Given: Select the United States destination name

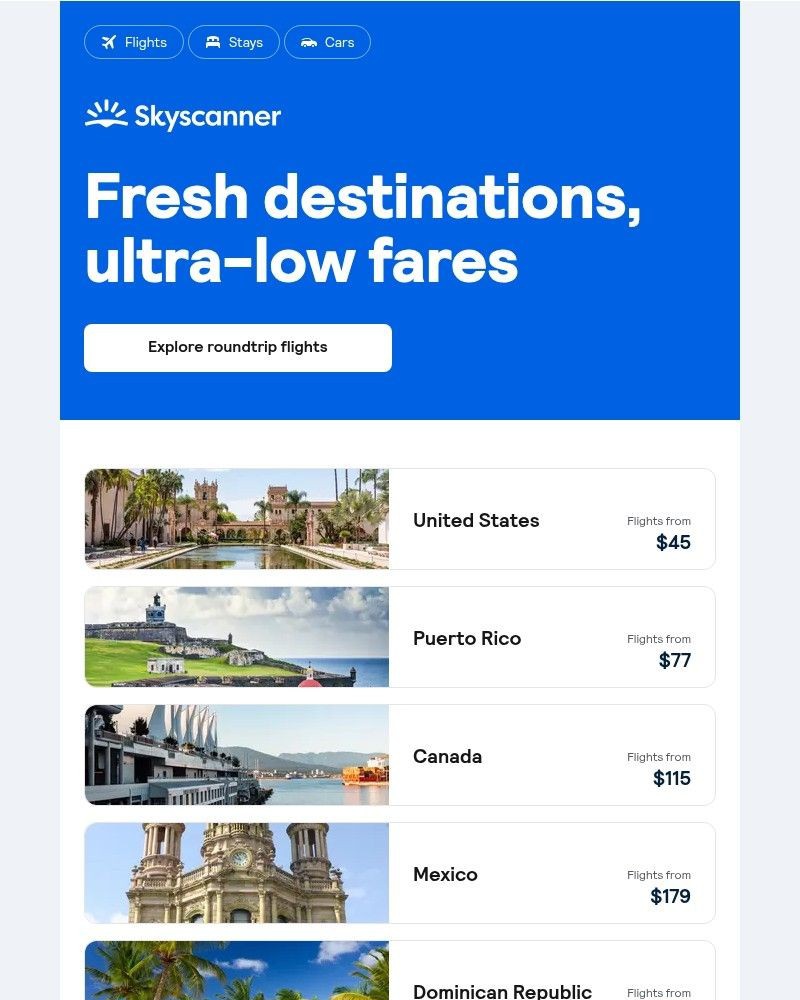Looking at the screenshot, I should (476, 520).
